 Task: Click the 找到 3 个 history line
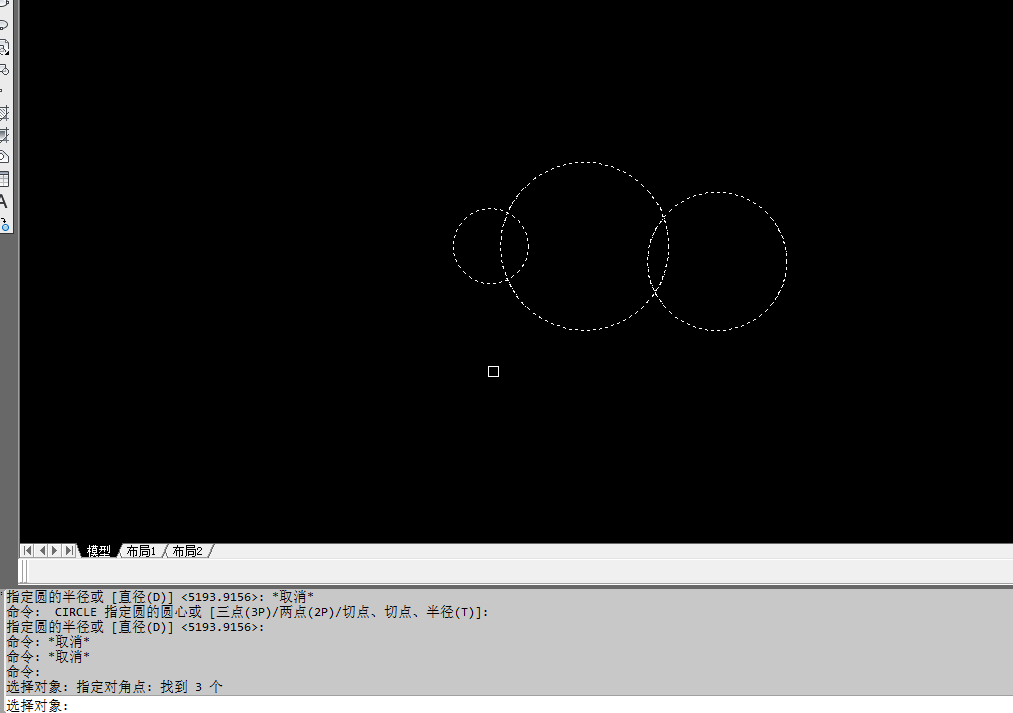tap(114, 687)
